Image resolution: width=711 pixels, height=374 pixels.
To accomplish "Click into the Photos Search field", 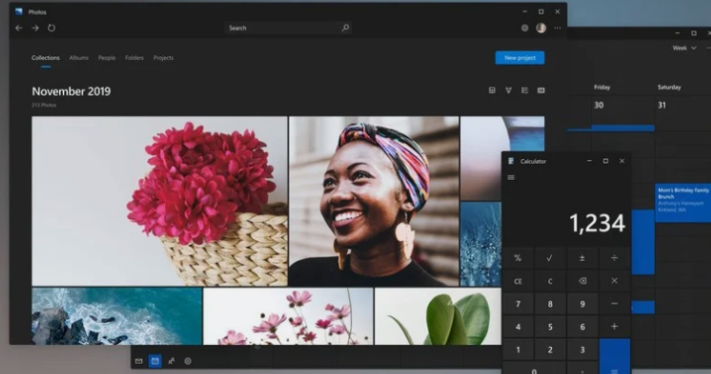I will pos(287,28).
